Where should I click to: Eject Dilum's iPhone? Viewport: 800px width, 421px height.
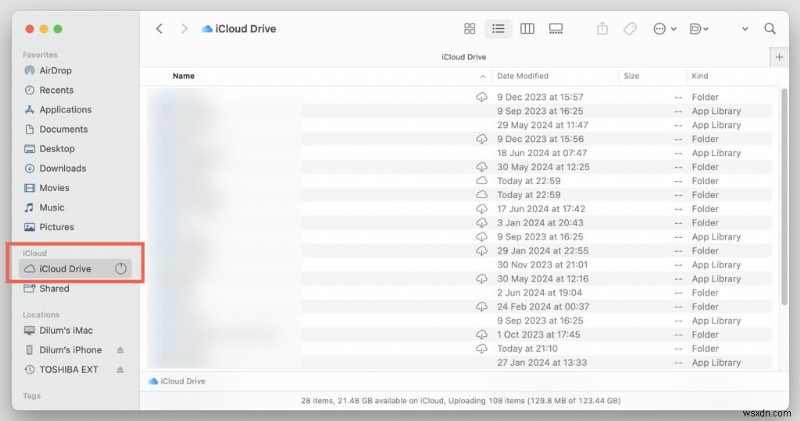pyautogui.click(x=120, y=350)
